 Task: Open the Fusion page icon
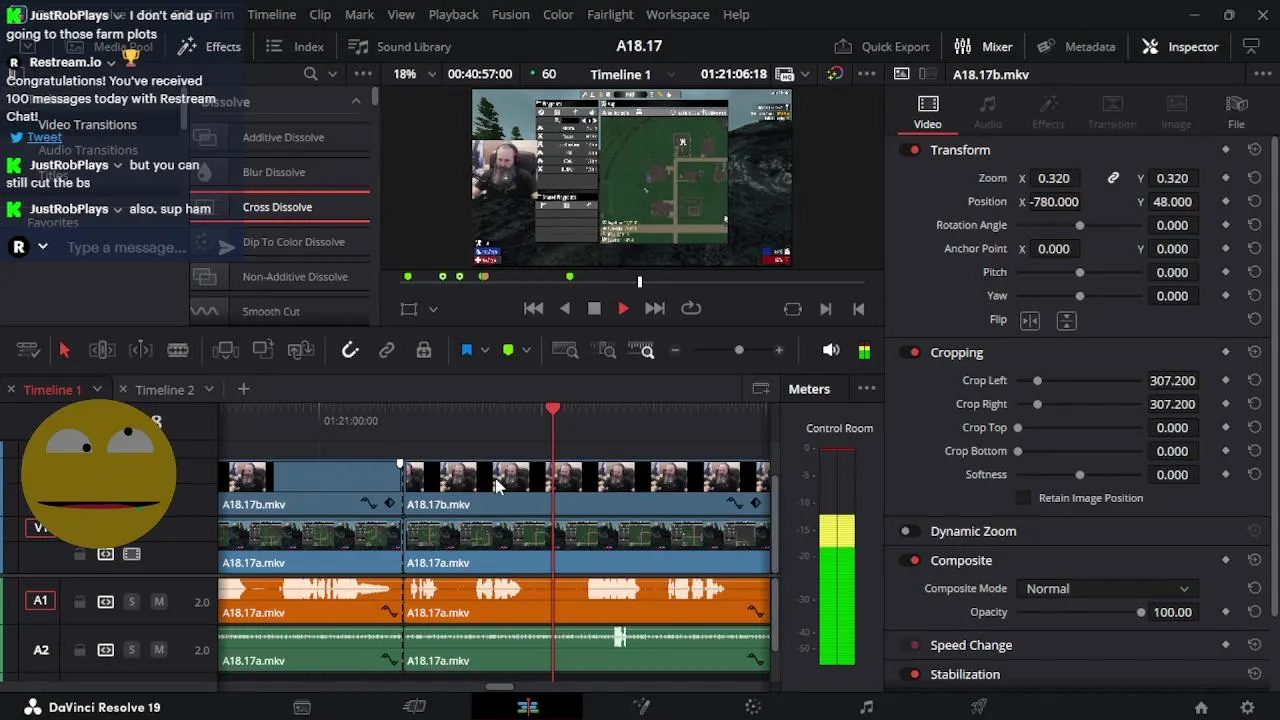[x=641, y=707]
